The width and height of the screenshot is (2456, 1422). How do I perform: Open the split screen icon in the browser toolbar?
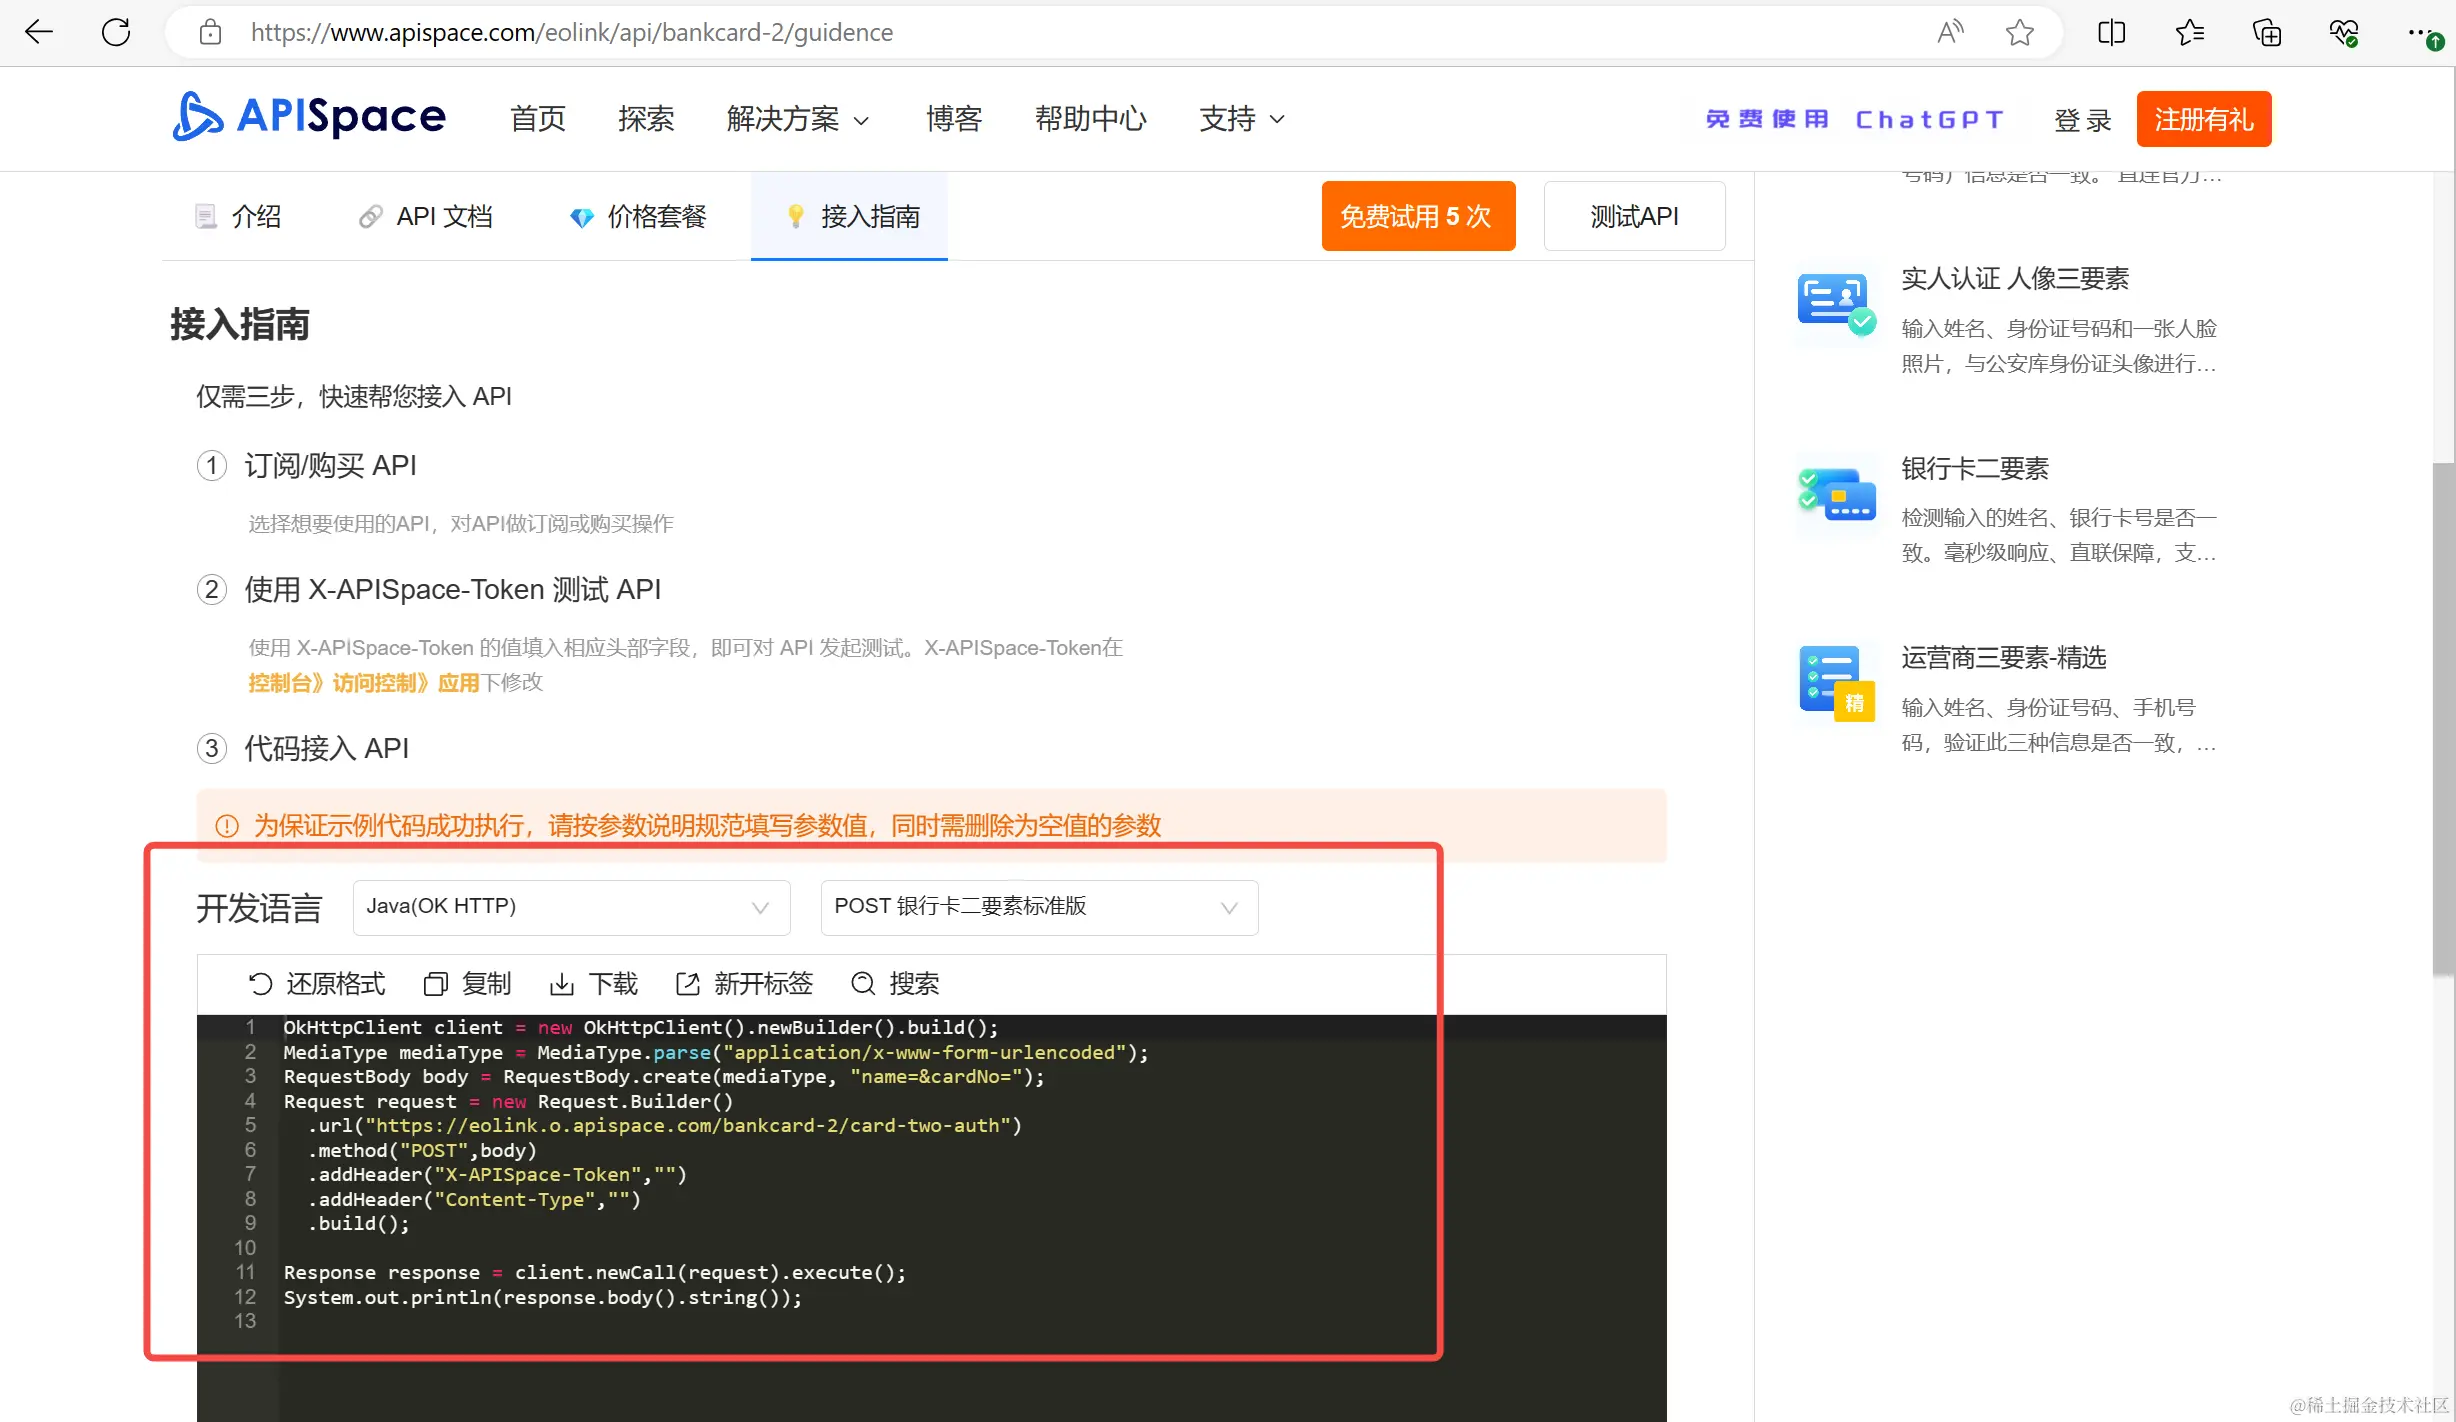(2111, 33)
